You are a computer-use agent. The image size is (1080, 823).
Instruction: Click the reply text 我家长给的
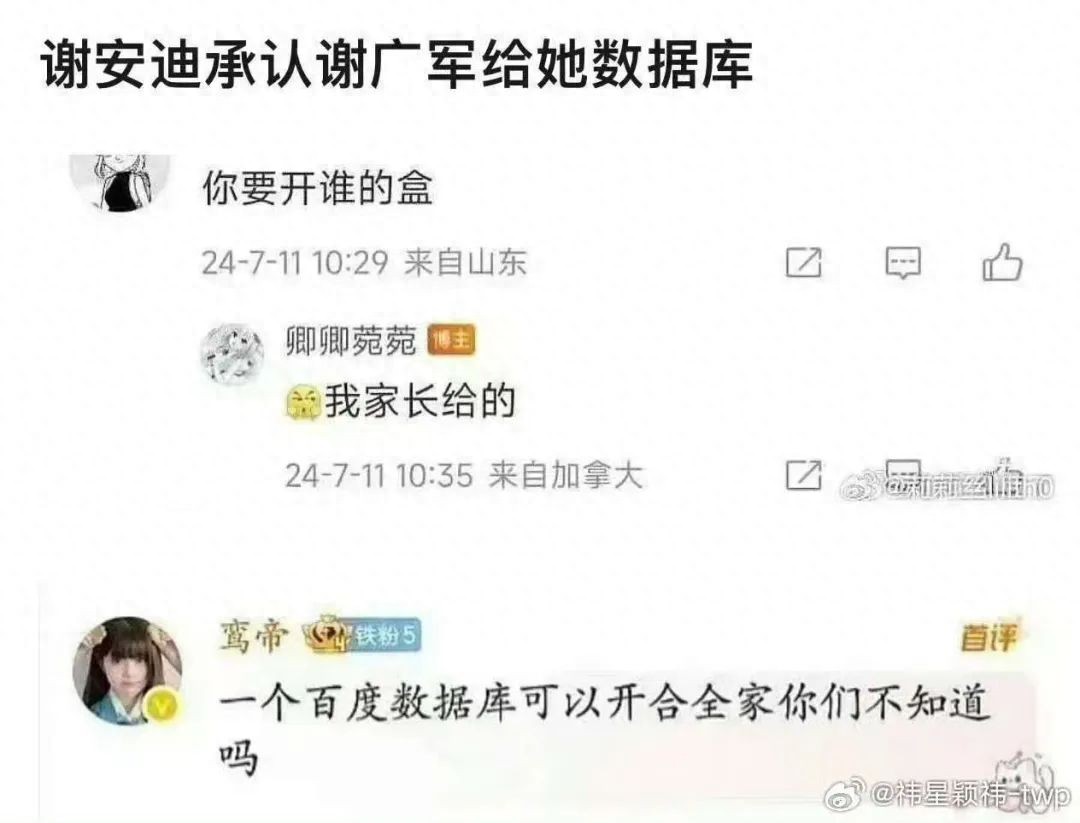coord(420,402)
